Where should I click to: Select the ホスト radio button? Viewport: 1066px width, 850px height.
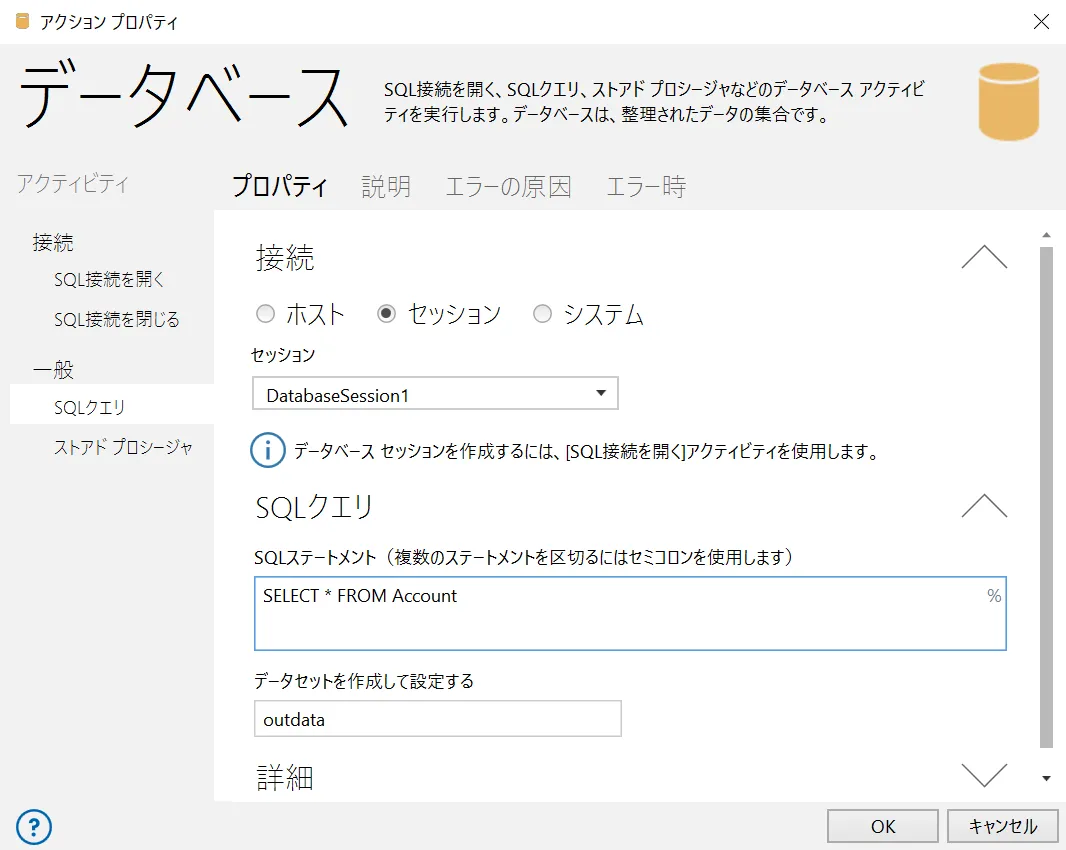pyautogui.click(x=265, y=315)
